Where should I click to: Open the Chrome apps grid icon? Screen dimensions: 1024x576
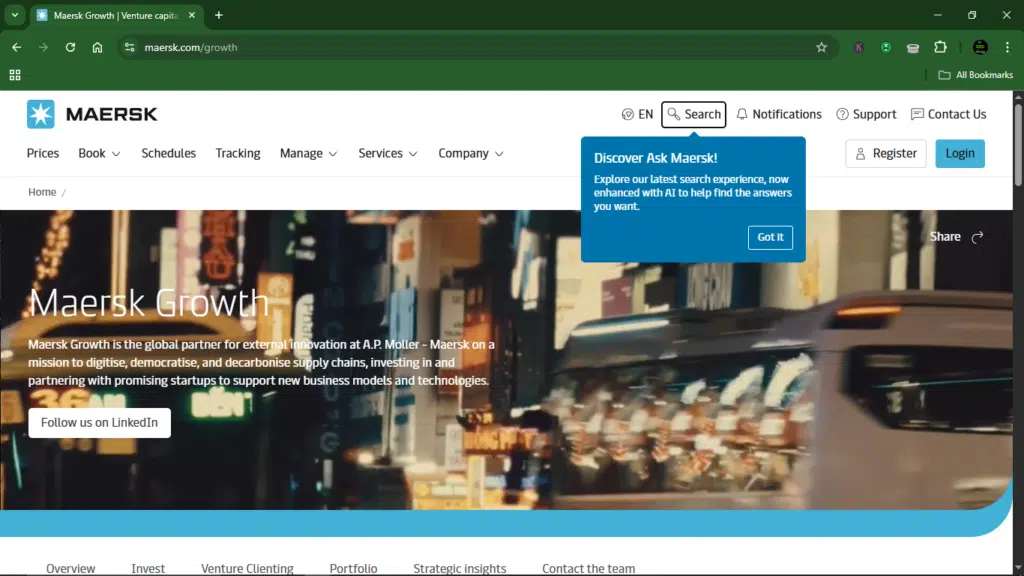15,75
